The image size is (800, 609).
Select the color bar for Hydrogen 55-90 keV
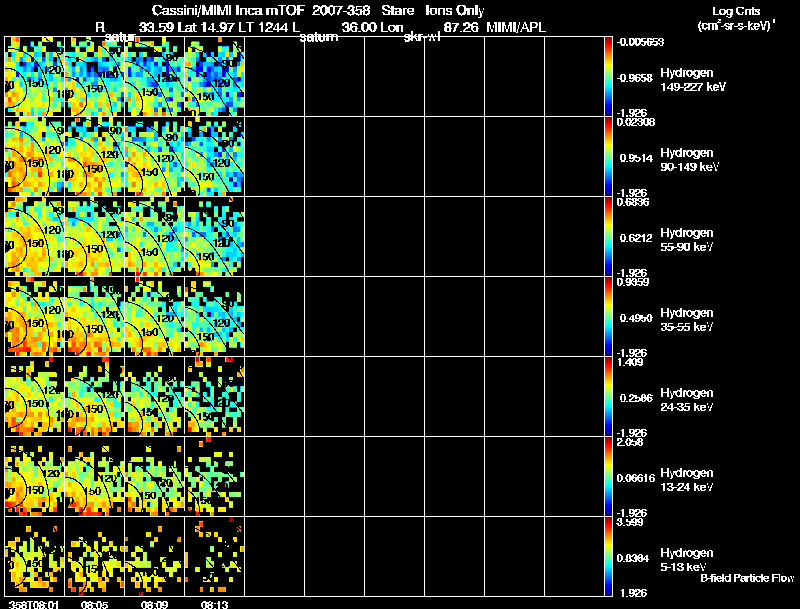click(x=608, y=237)
